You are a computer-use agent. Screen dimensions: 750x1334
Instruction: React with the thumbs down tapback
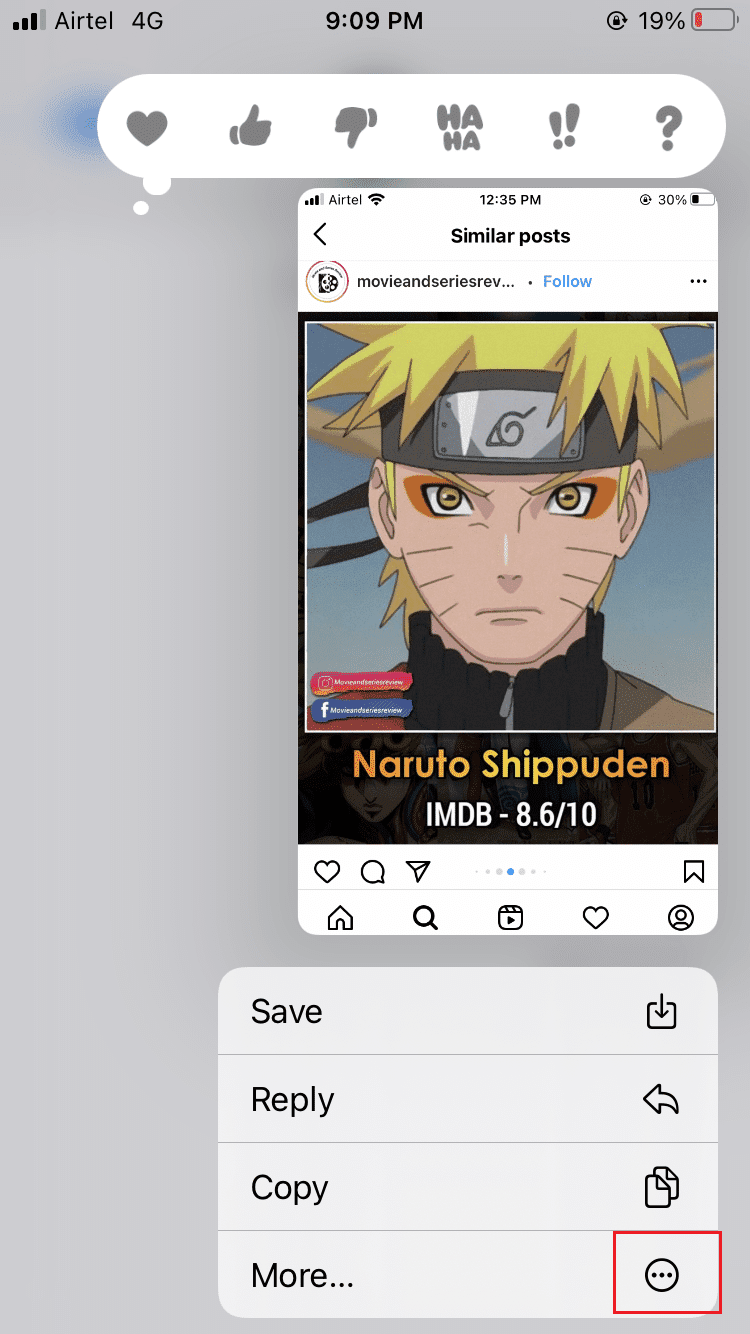click(355, 128)
